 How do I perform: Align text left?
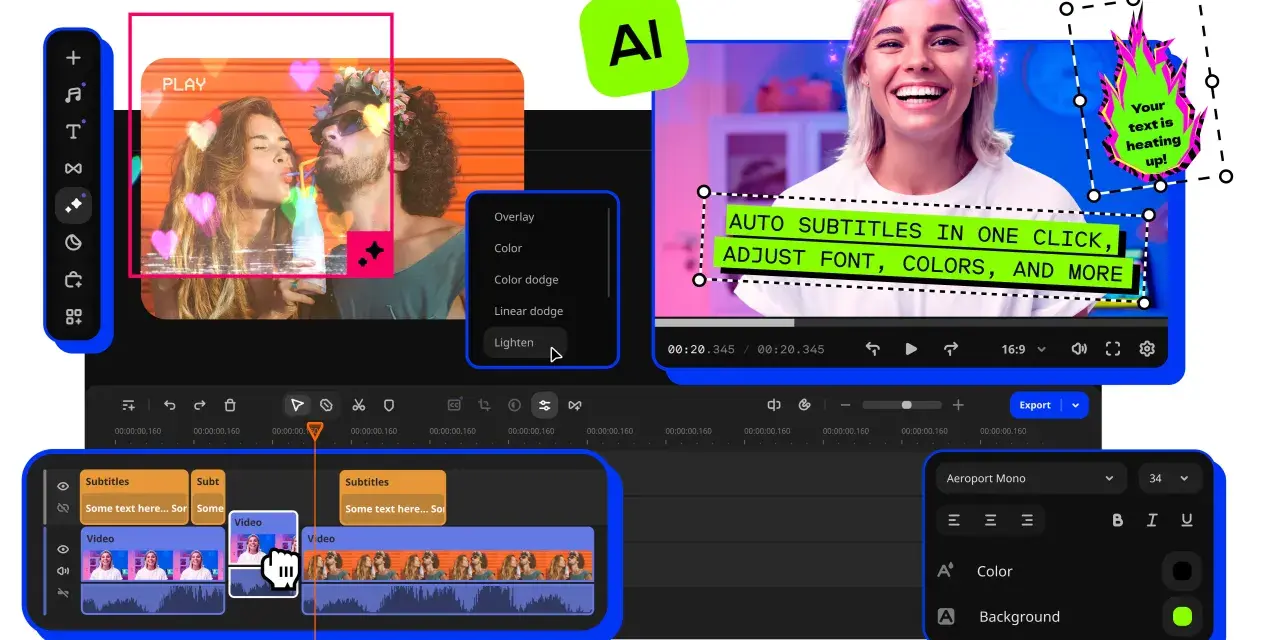coord(954,520)
